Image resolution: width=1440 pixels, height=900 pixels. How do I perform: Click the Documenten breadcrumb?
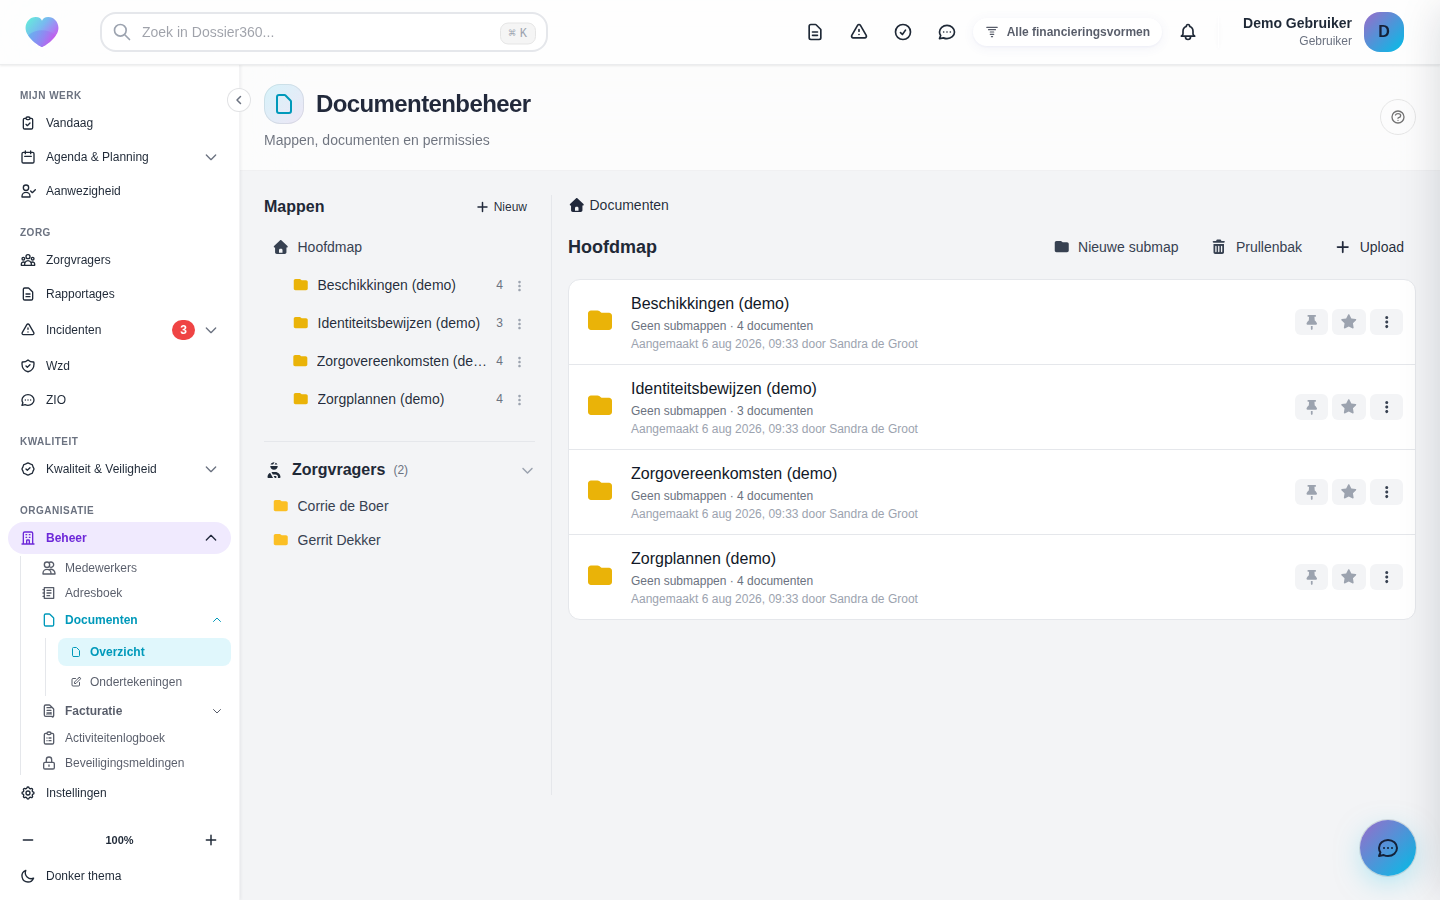619,205
